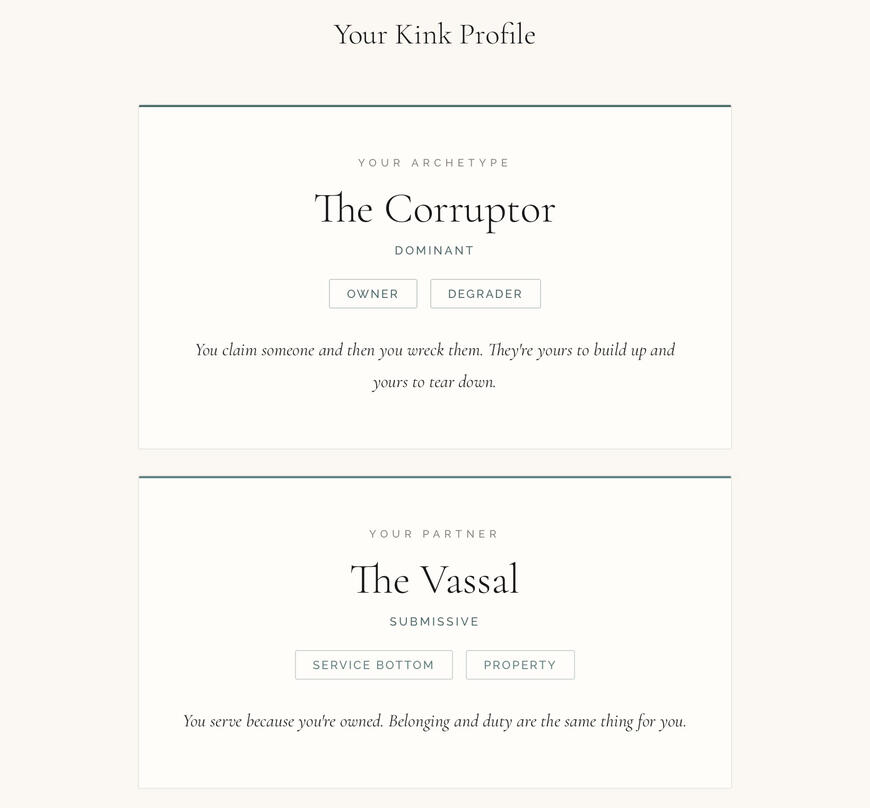Click the line 'yours to tear down.'
The width and height of the screenshot is (870, 808).
tap(434, 382)
